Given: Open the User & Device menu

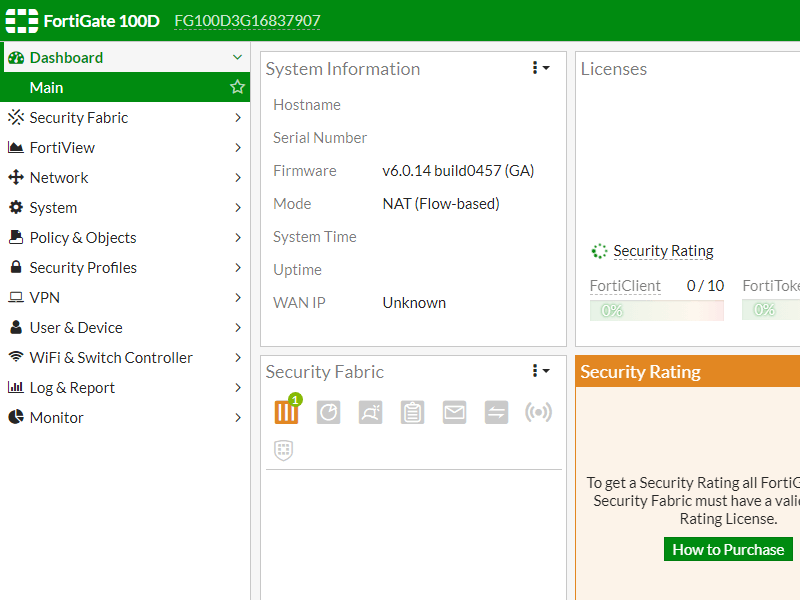Looking at the screenshot, I should tap(125, 327).
